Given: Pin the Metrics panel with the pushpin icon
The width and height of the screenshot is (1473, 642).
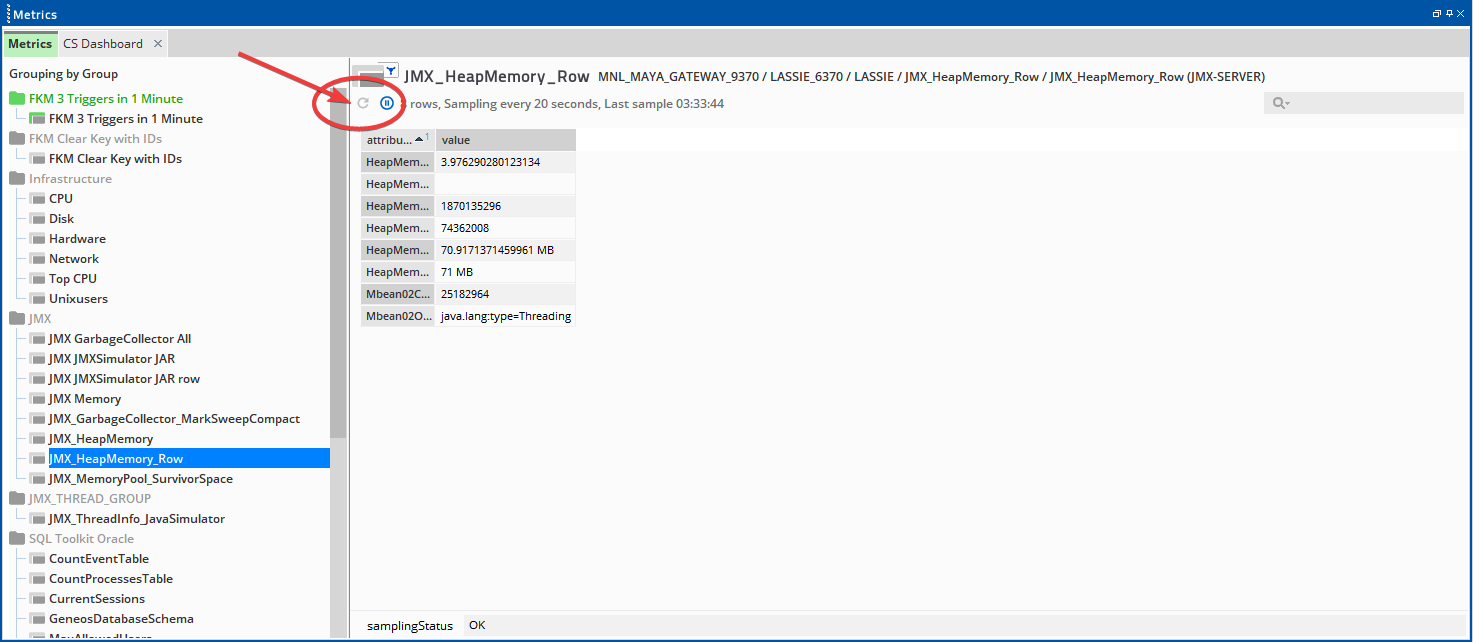Looking at the screenshot, I should point(1450,14).
